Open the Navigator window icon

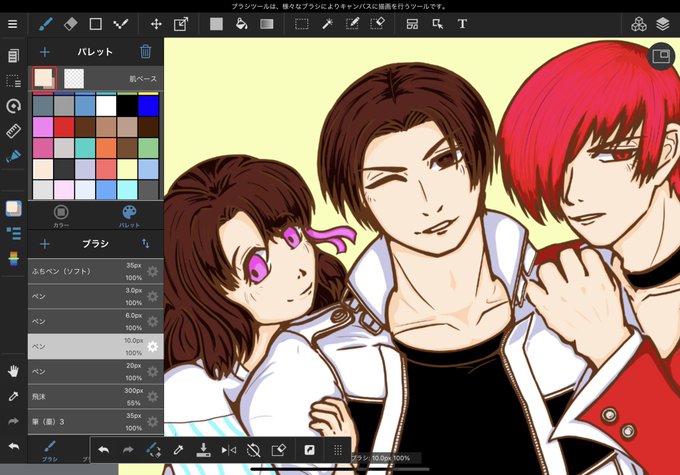[x=661, y=56]
